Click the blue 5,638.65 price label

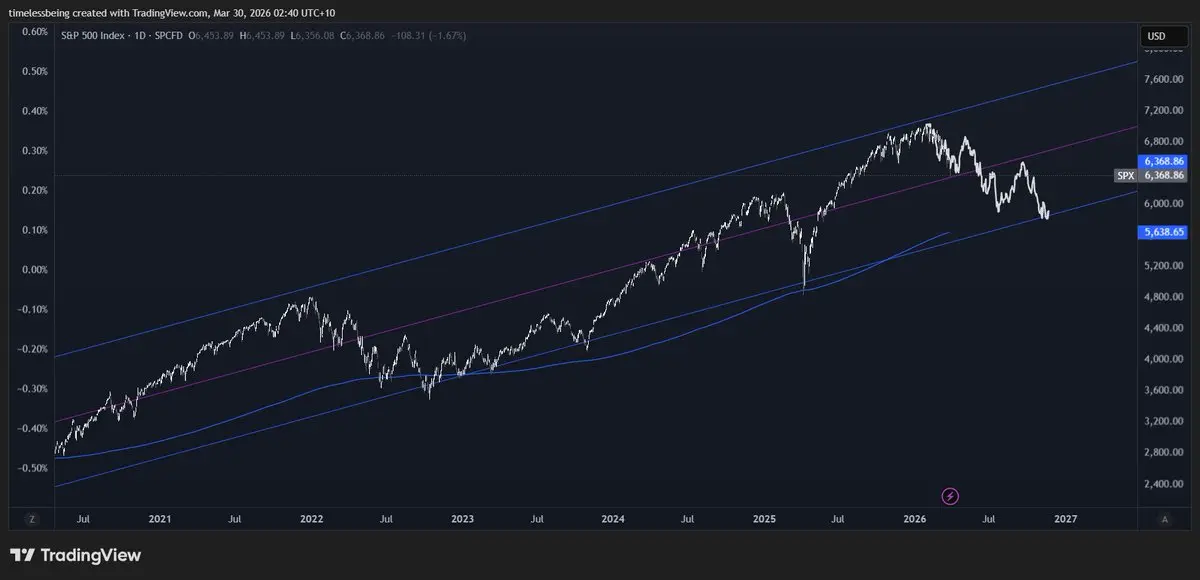click(x=1163, y=232)
